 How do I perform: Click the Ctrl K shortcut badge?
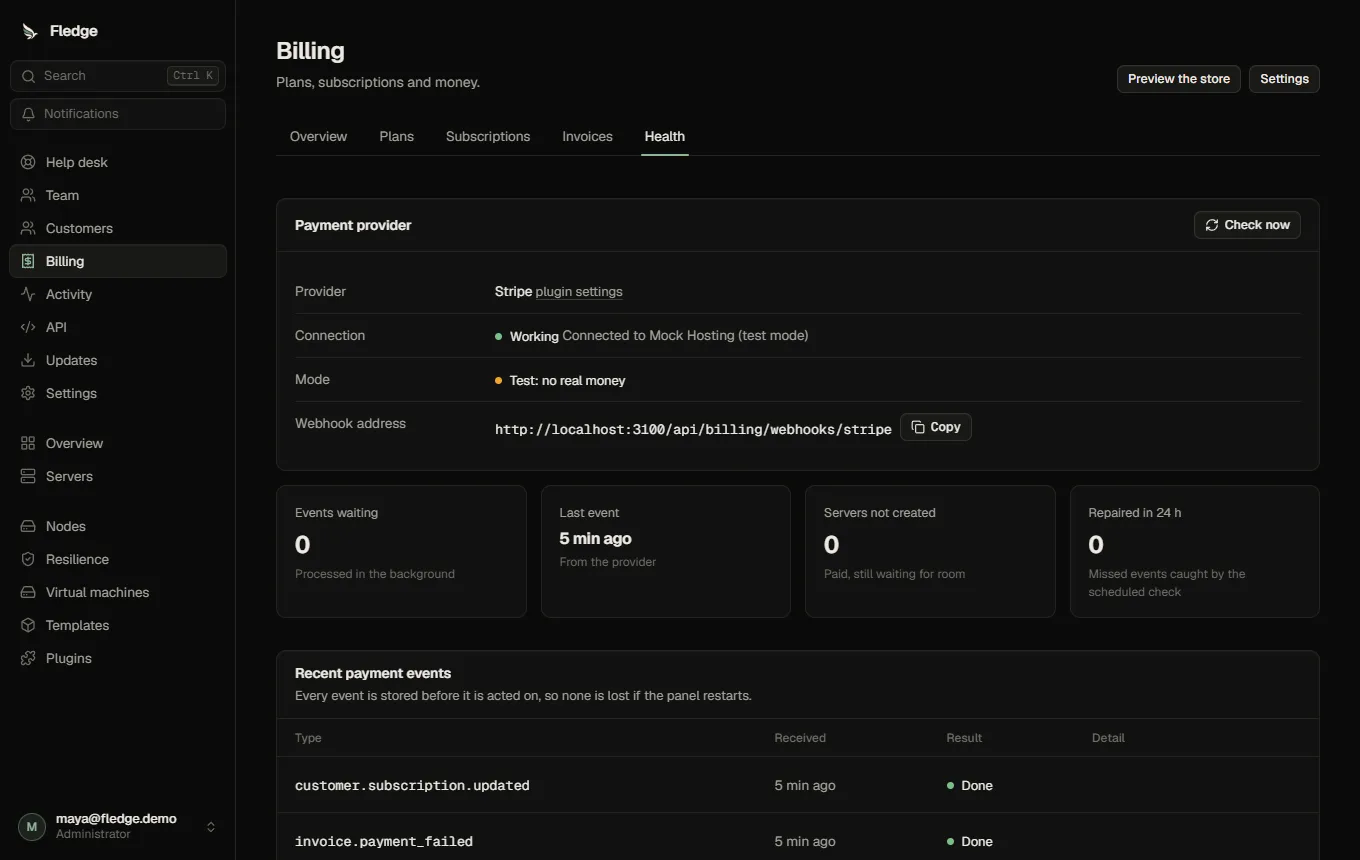click(x=193, y=76)
